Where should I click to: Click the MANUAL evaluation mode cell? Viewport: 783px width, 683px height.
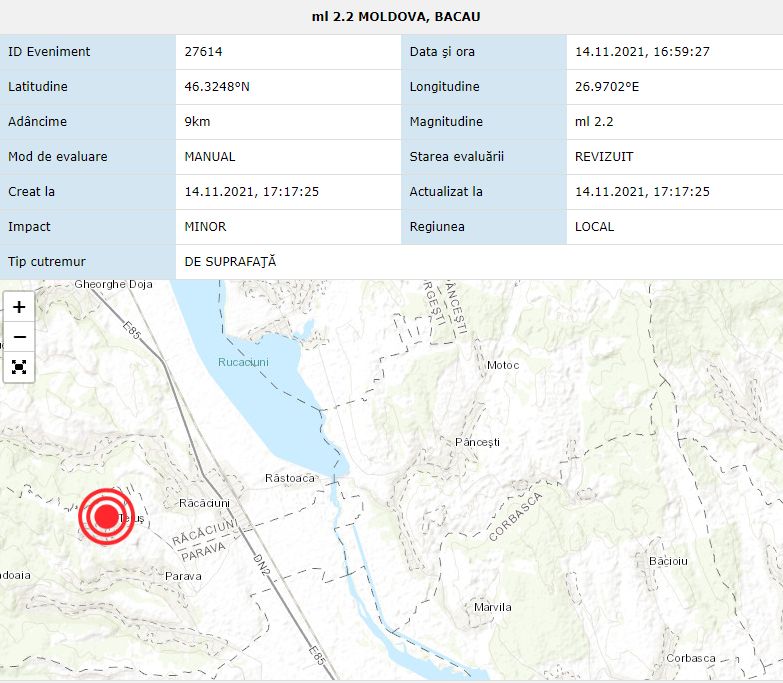(x=210, y=157)
